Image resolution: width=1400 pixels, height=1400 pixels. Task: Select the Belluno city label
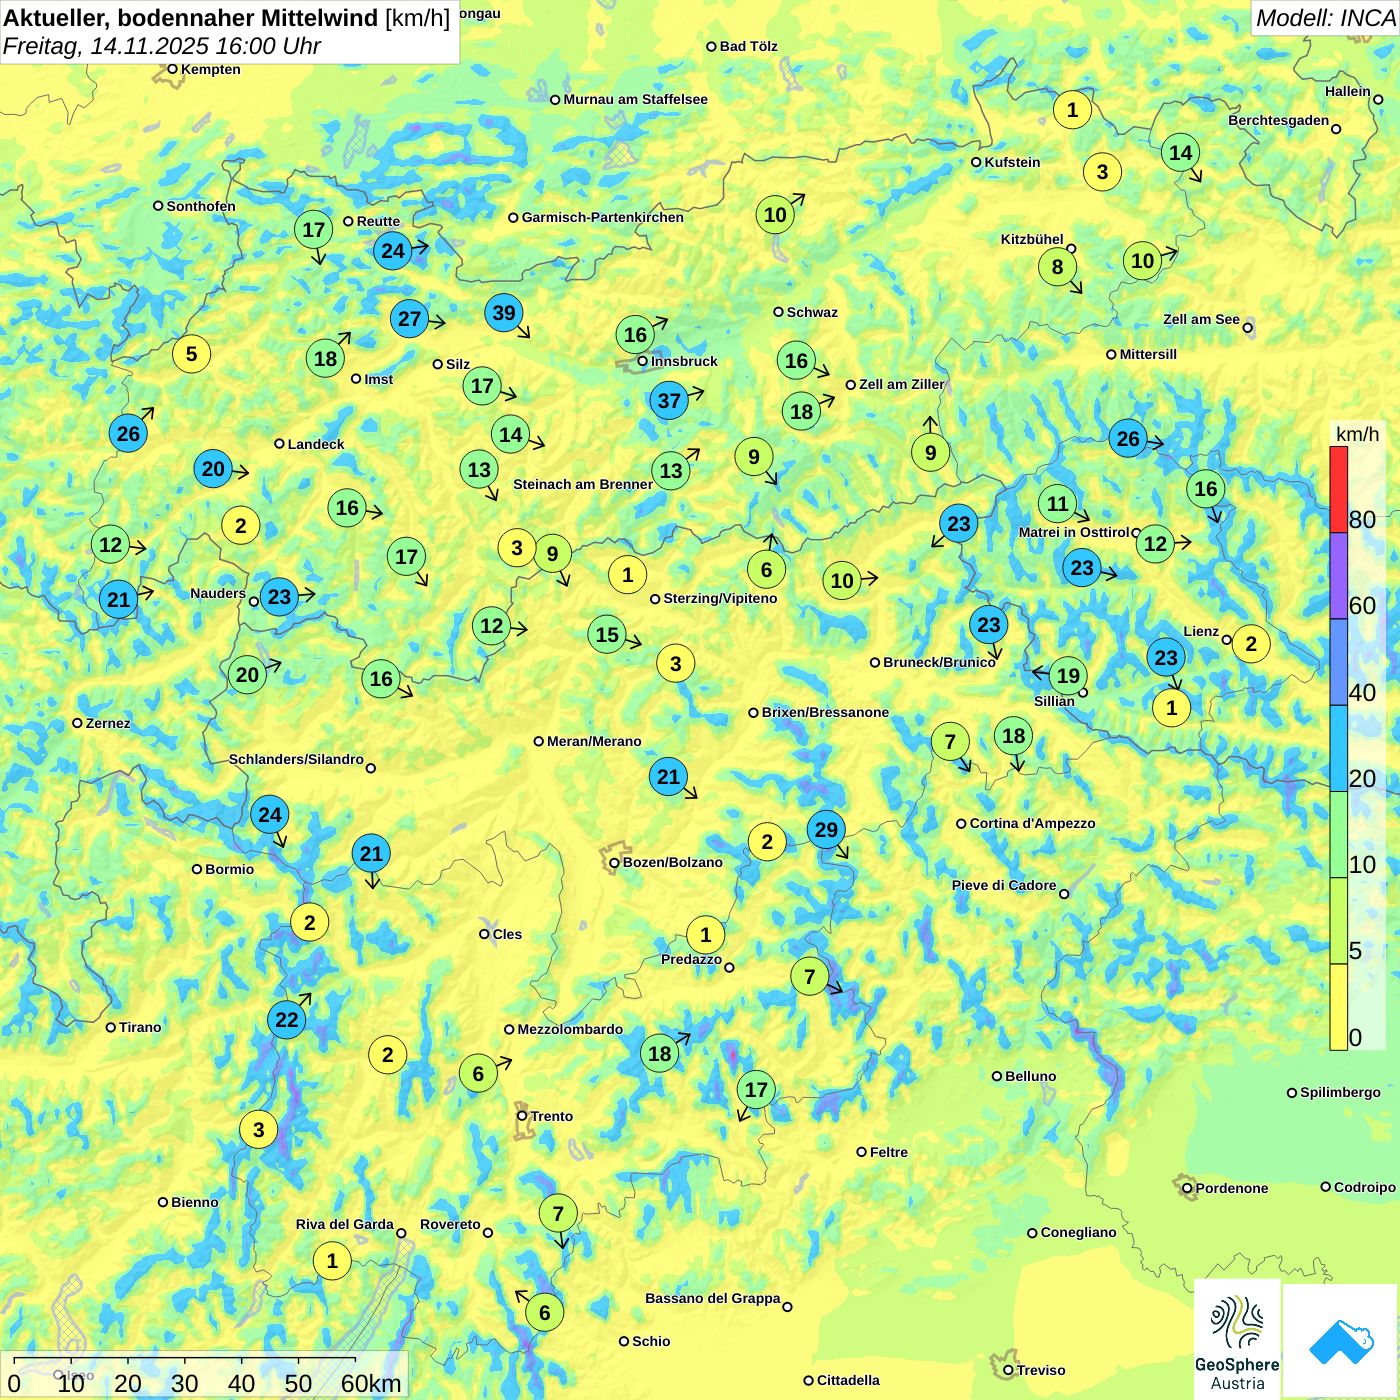pyautogui.click(x=1031, y=1076)
